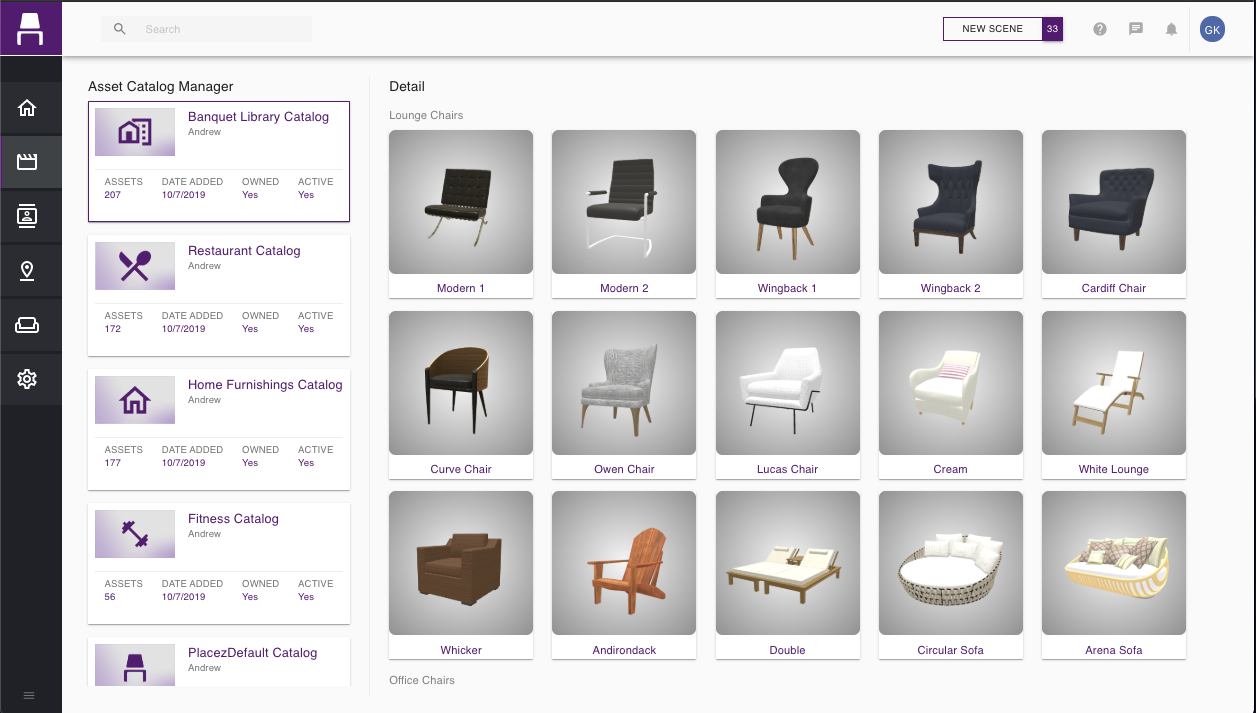Click the Modern 1 label
The height and width of the screenshot is (713, 1256).
(x=461, y=288)
